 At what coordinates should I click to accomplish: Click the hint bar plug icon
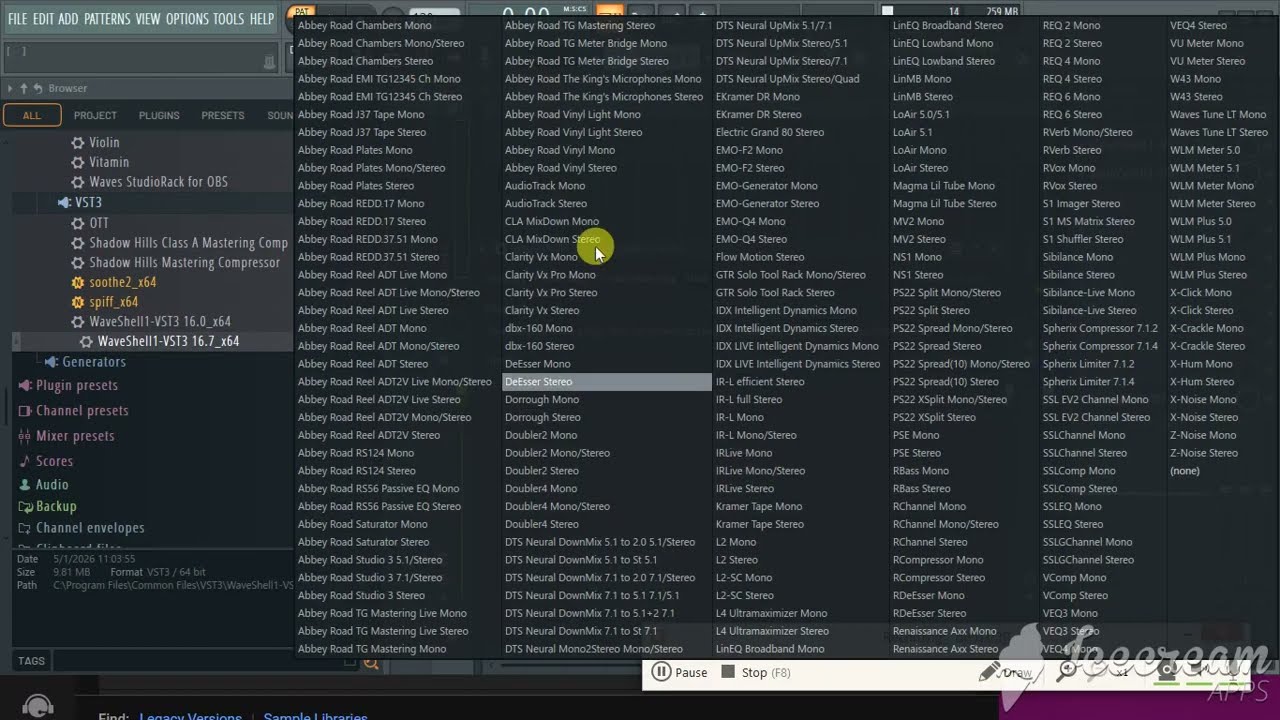[x=269, y=62]
